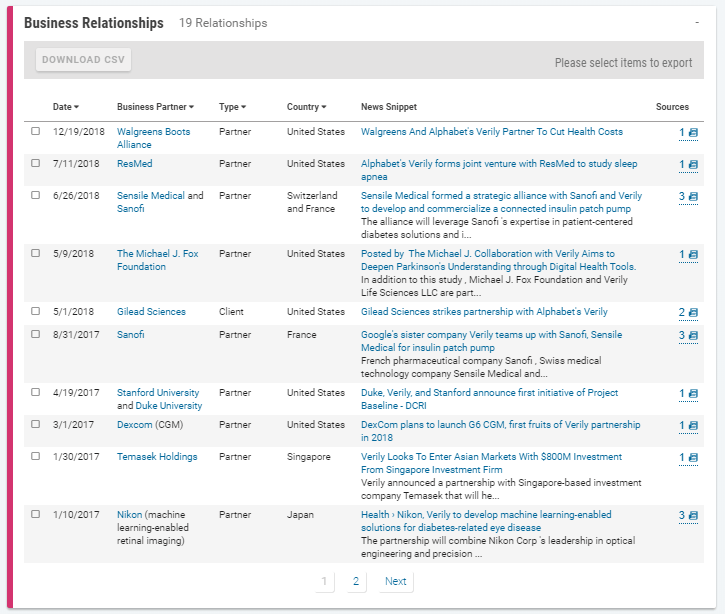725x614 pixels.
Task: Tick the Temasek Holdings row checkbox
Action: [36, 456]
